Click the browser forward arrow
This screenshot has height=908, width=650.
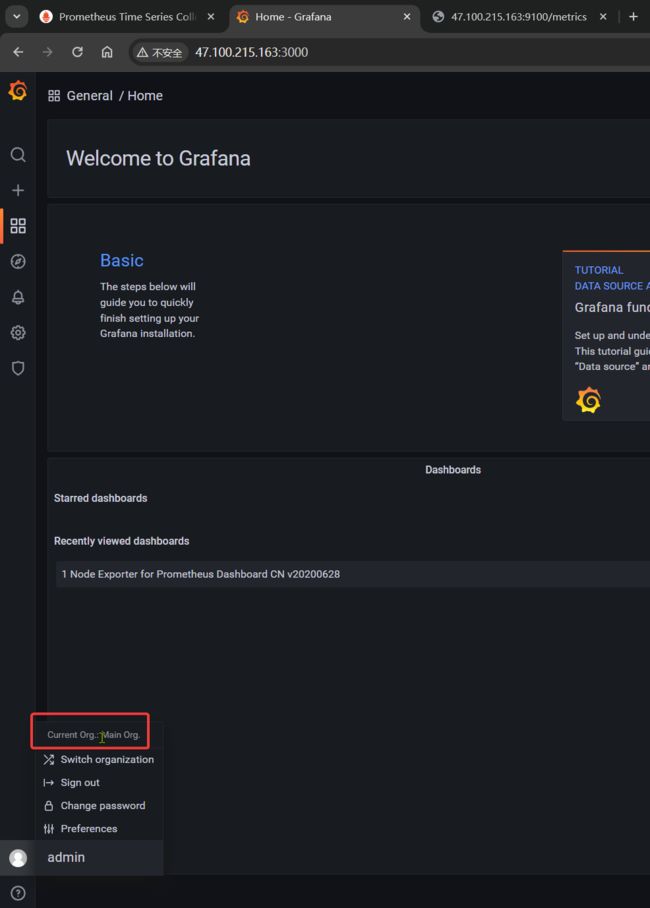click(x=48, y=52)
